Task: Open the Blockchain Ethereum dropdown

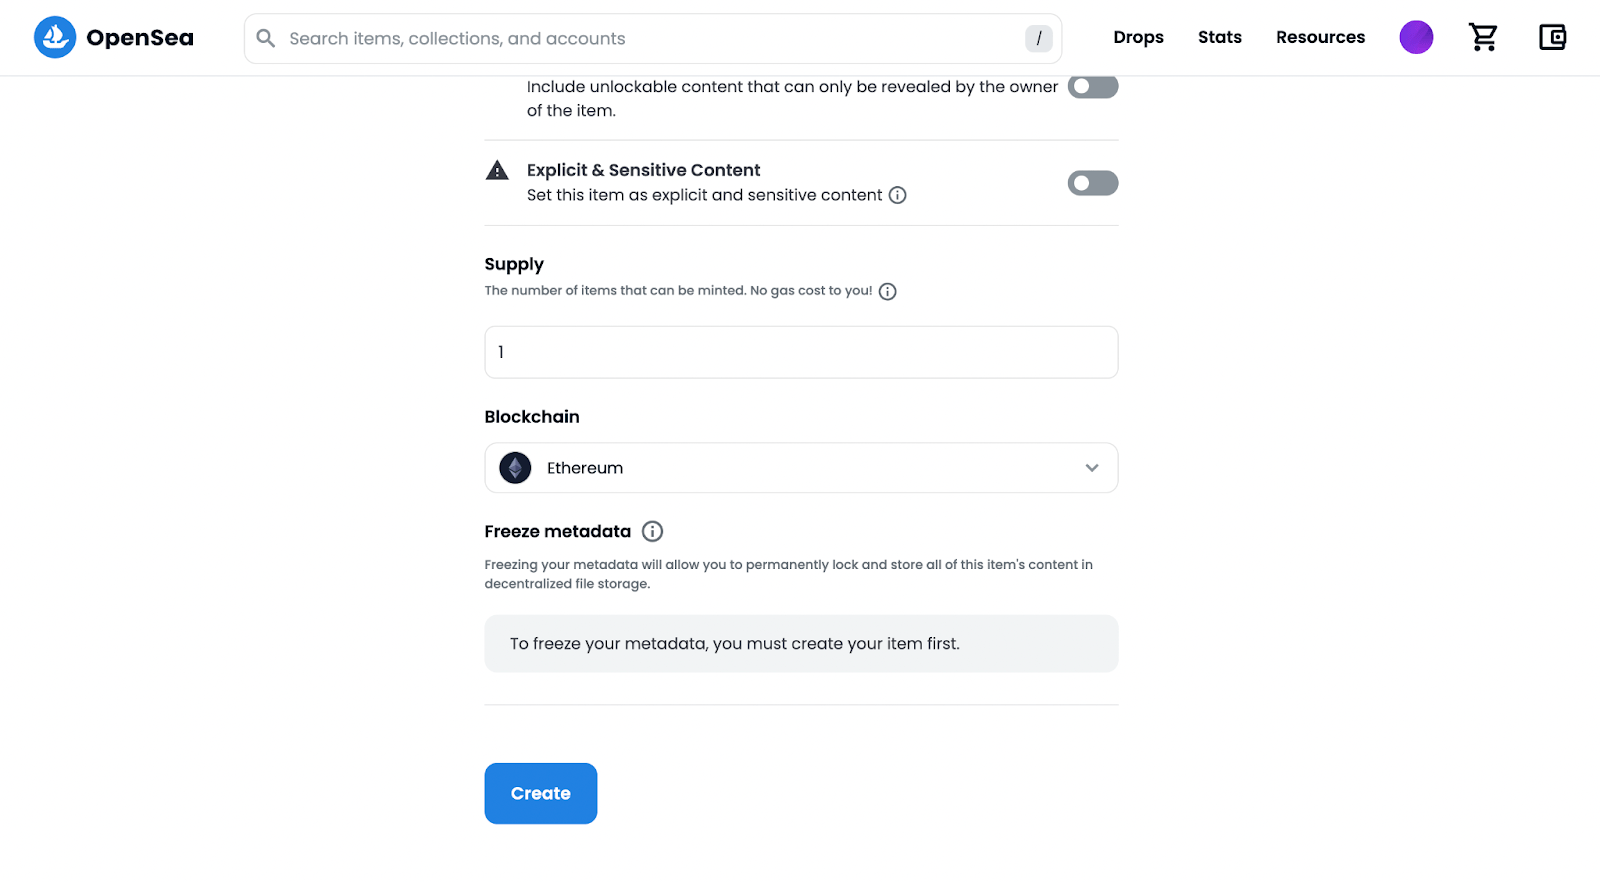Action: 800,468
